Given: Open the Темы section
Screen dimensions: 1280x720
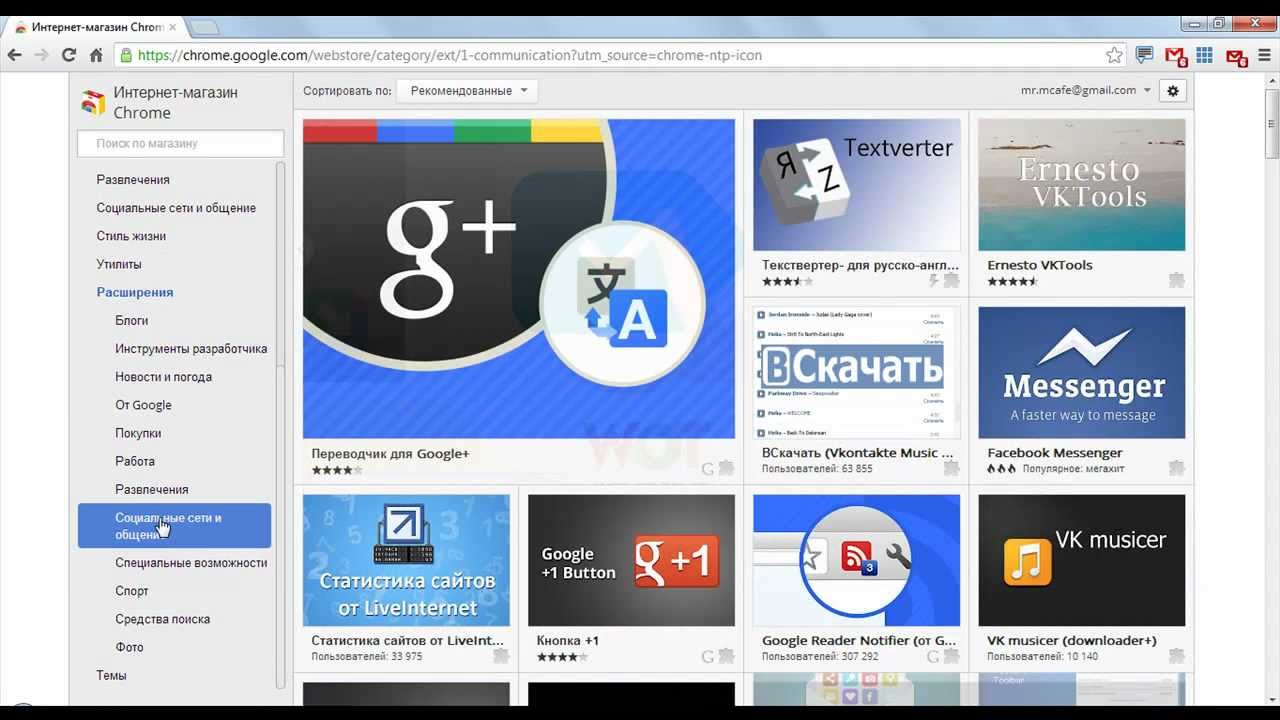Looking at the screenshot, I should click(111, 675).
